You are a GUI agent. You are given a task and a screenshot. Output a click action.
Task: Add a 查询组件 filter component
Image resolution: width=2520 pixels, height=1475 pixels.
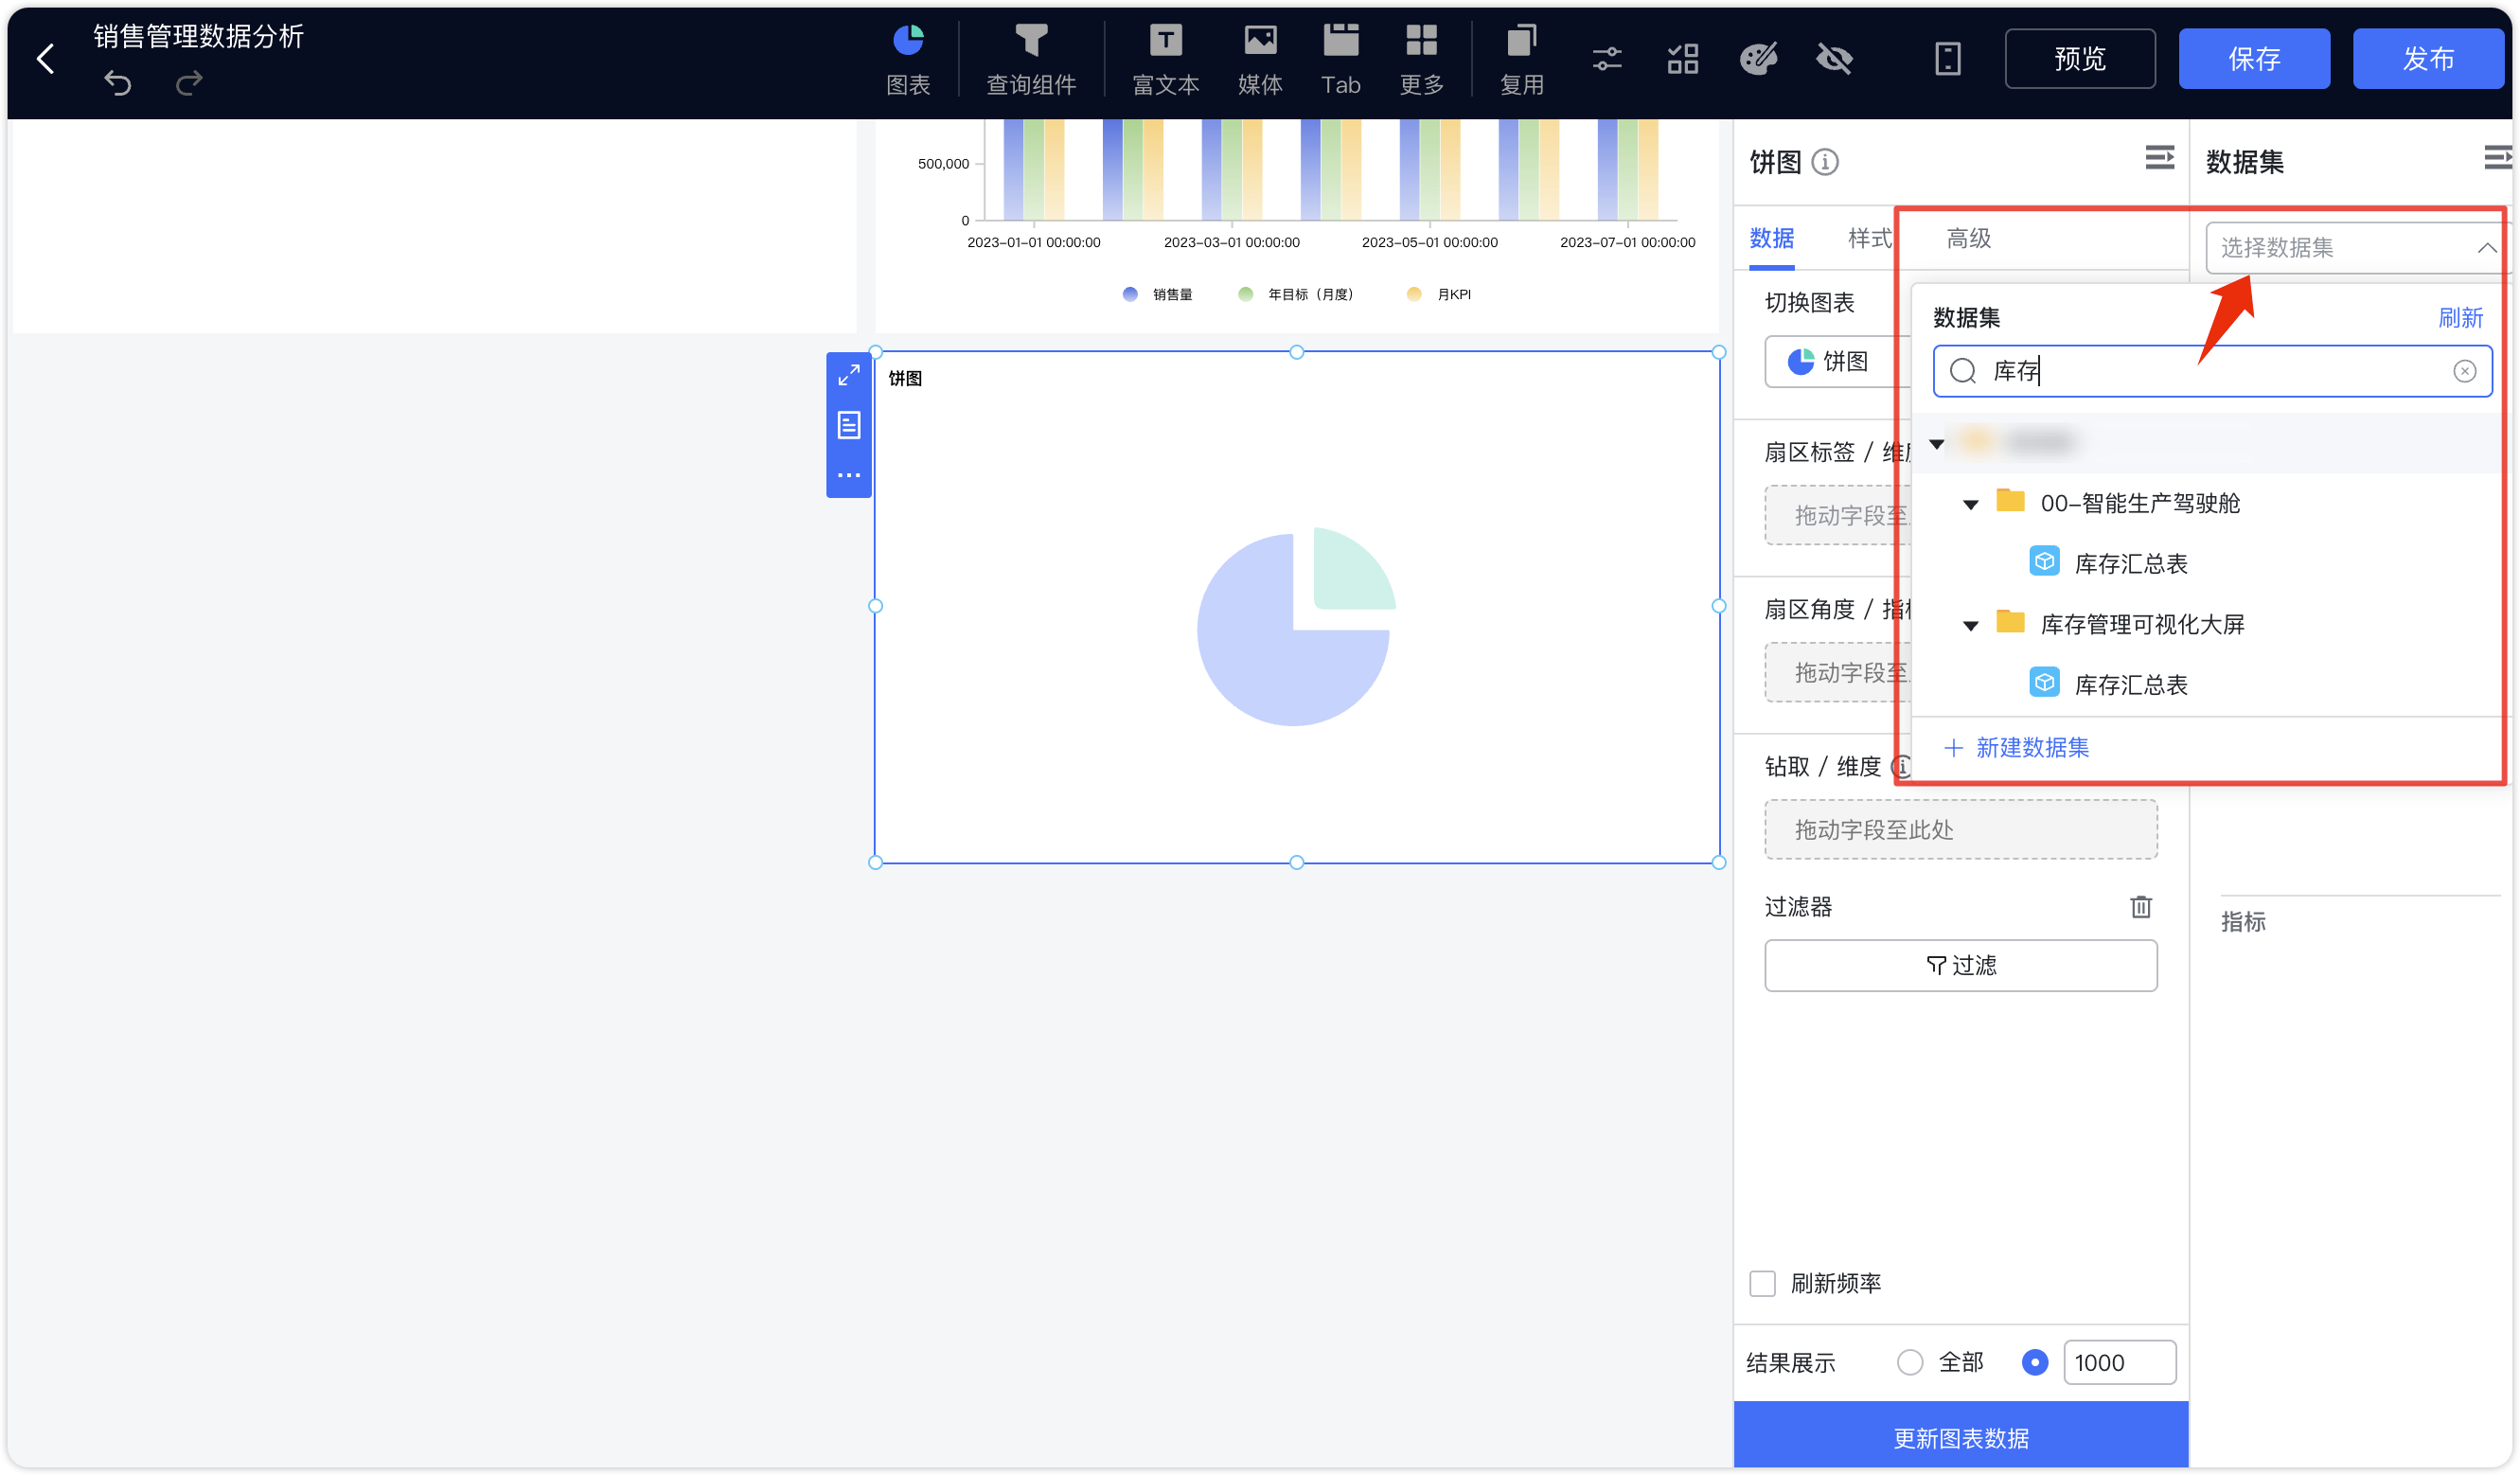tap(1031, 60)
